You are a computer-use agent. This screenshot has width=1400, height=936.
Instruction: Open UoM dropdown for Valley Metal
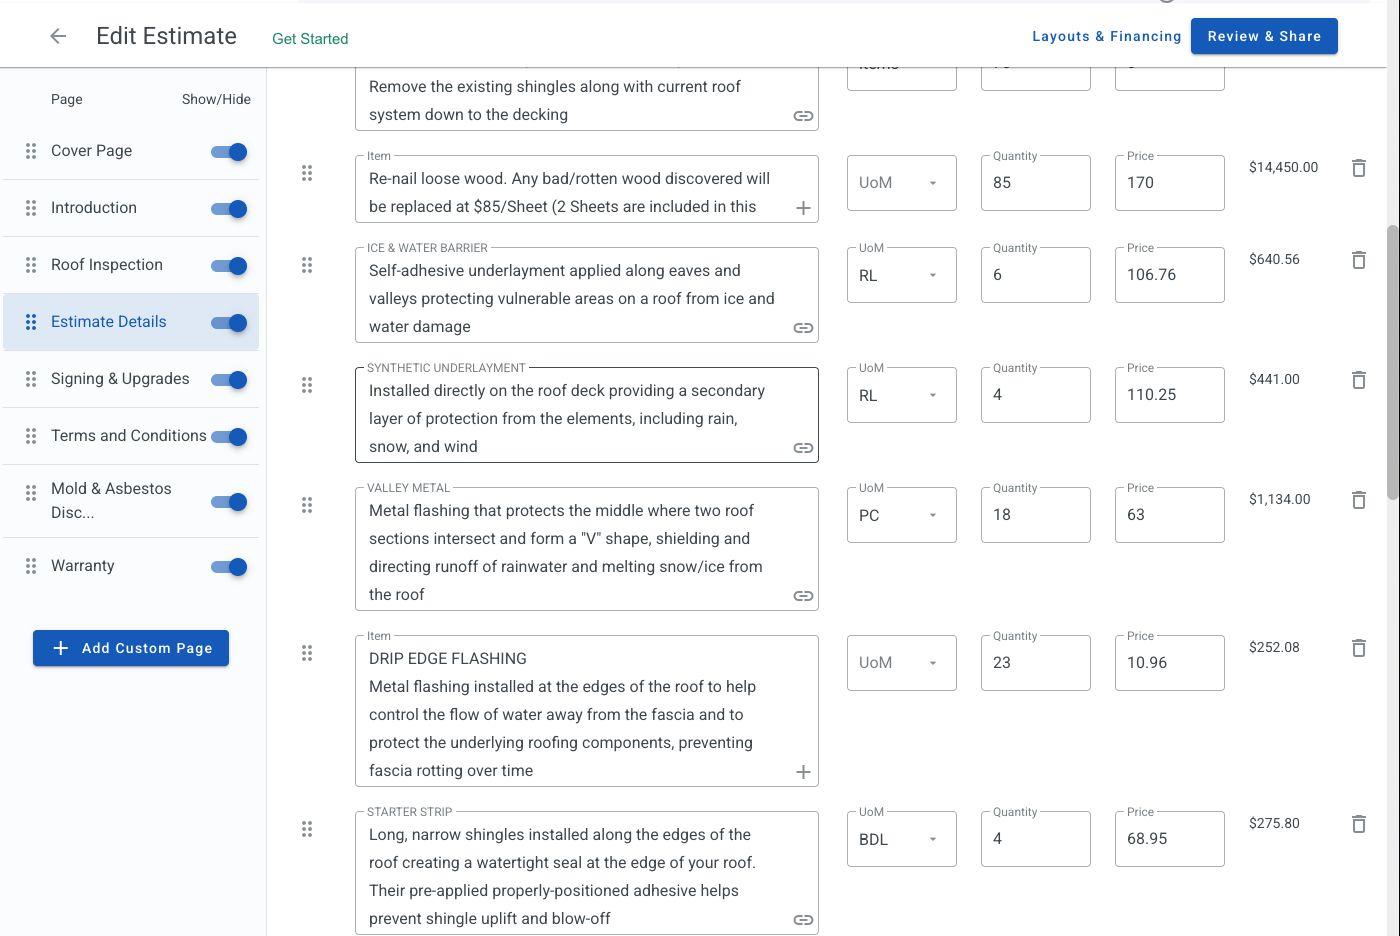pyautogui.click(x=901, y=515)
